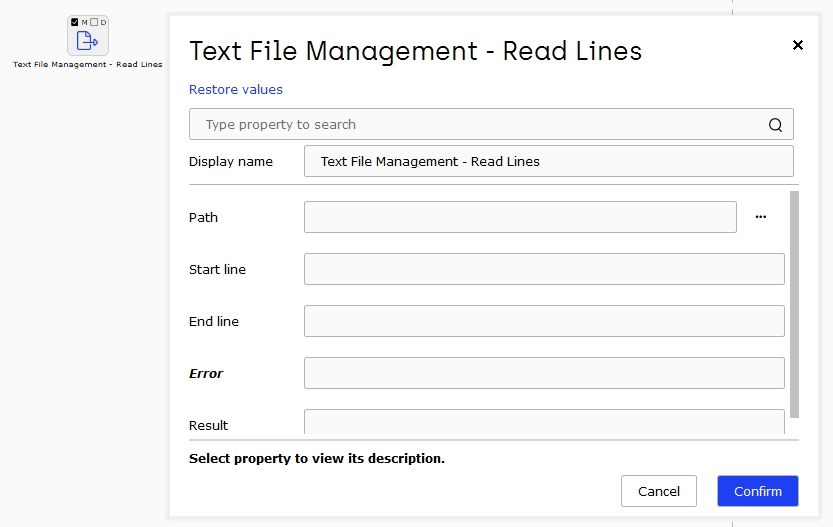Click the node caption under the icon
Viewport: 833px width, 527px height.
[88, 64]
